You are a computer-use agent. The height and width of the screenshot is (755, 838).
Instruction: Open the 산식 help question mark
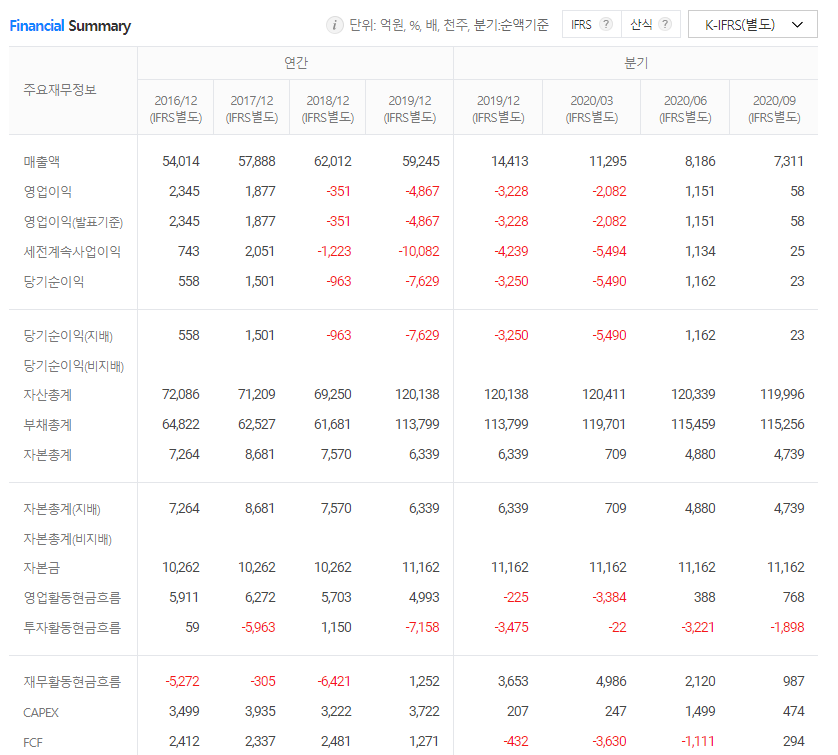[665, 24]
